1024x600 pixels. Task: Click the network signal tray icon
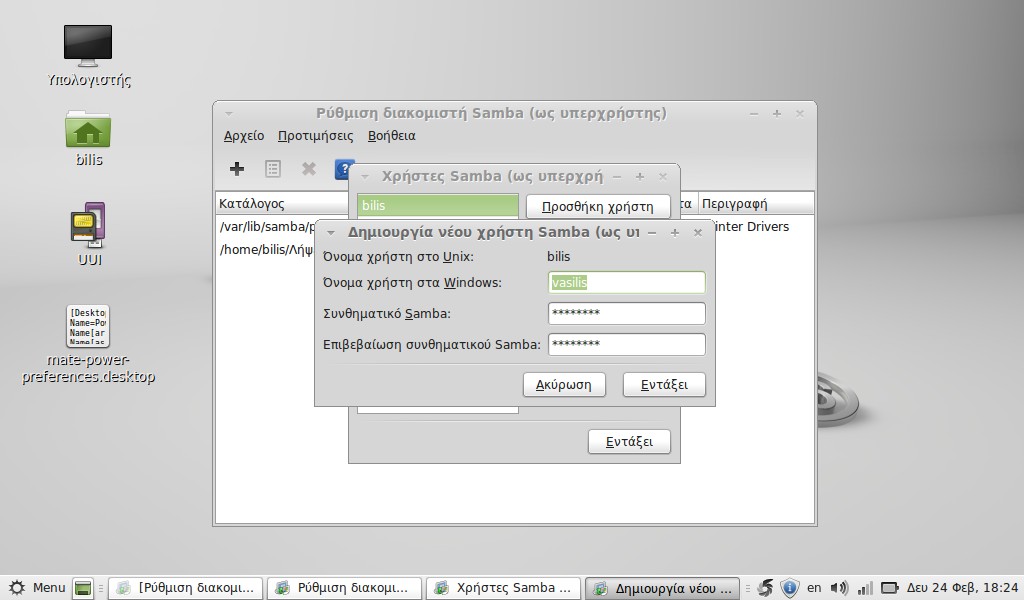click(865, 588)
